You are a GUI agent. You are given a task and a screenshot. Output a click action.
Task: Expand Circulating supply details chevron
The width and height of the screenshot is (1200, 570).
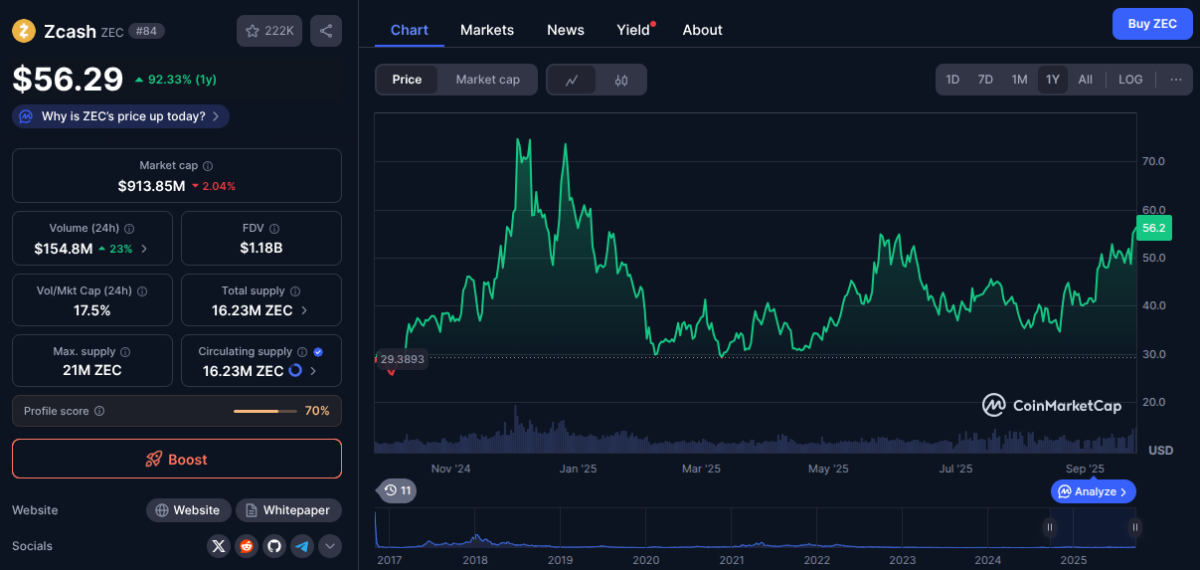[x=313, y=371]
